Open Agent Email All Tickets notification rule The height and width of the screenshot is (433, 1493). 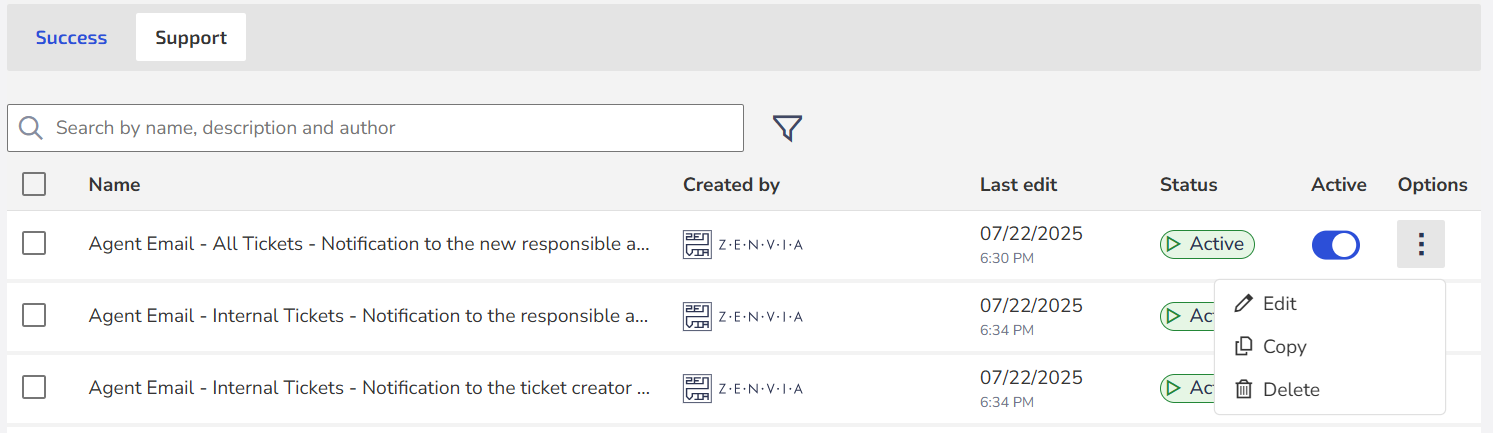[369, 244]
